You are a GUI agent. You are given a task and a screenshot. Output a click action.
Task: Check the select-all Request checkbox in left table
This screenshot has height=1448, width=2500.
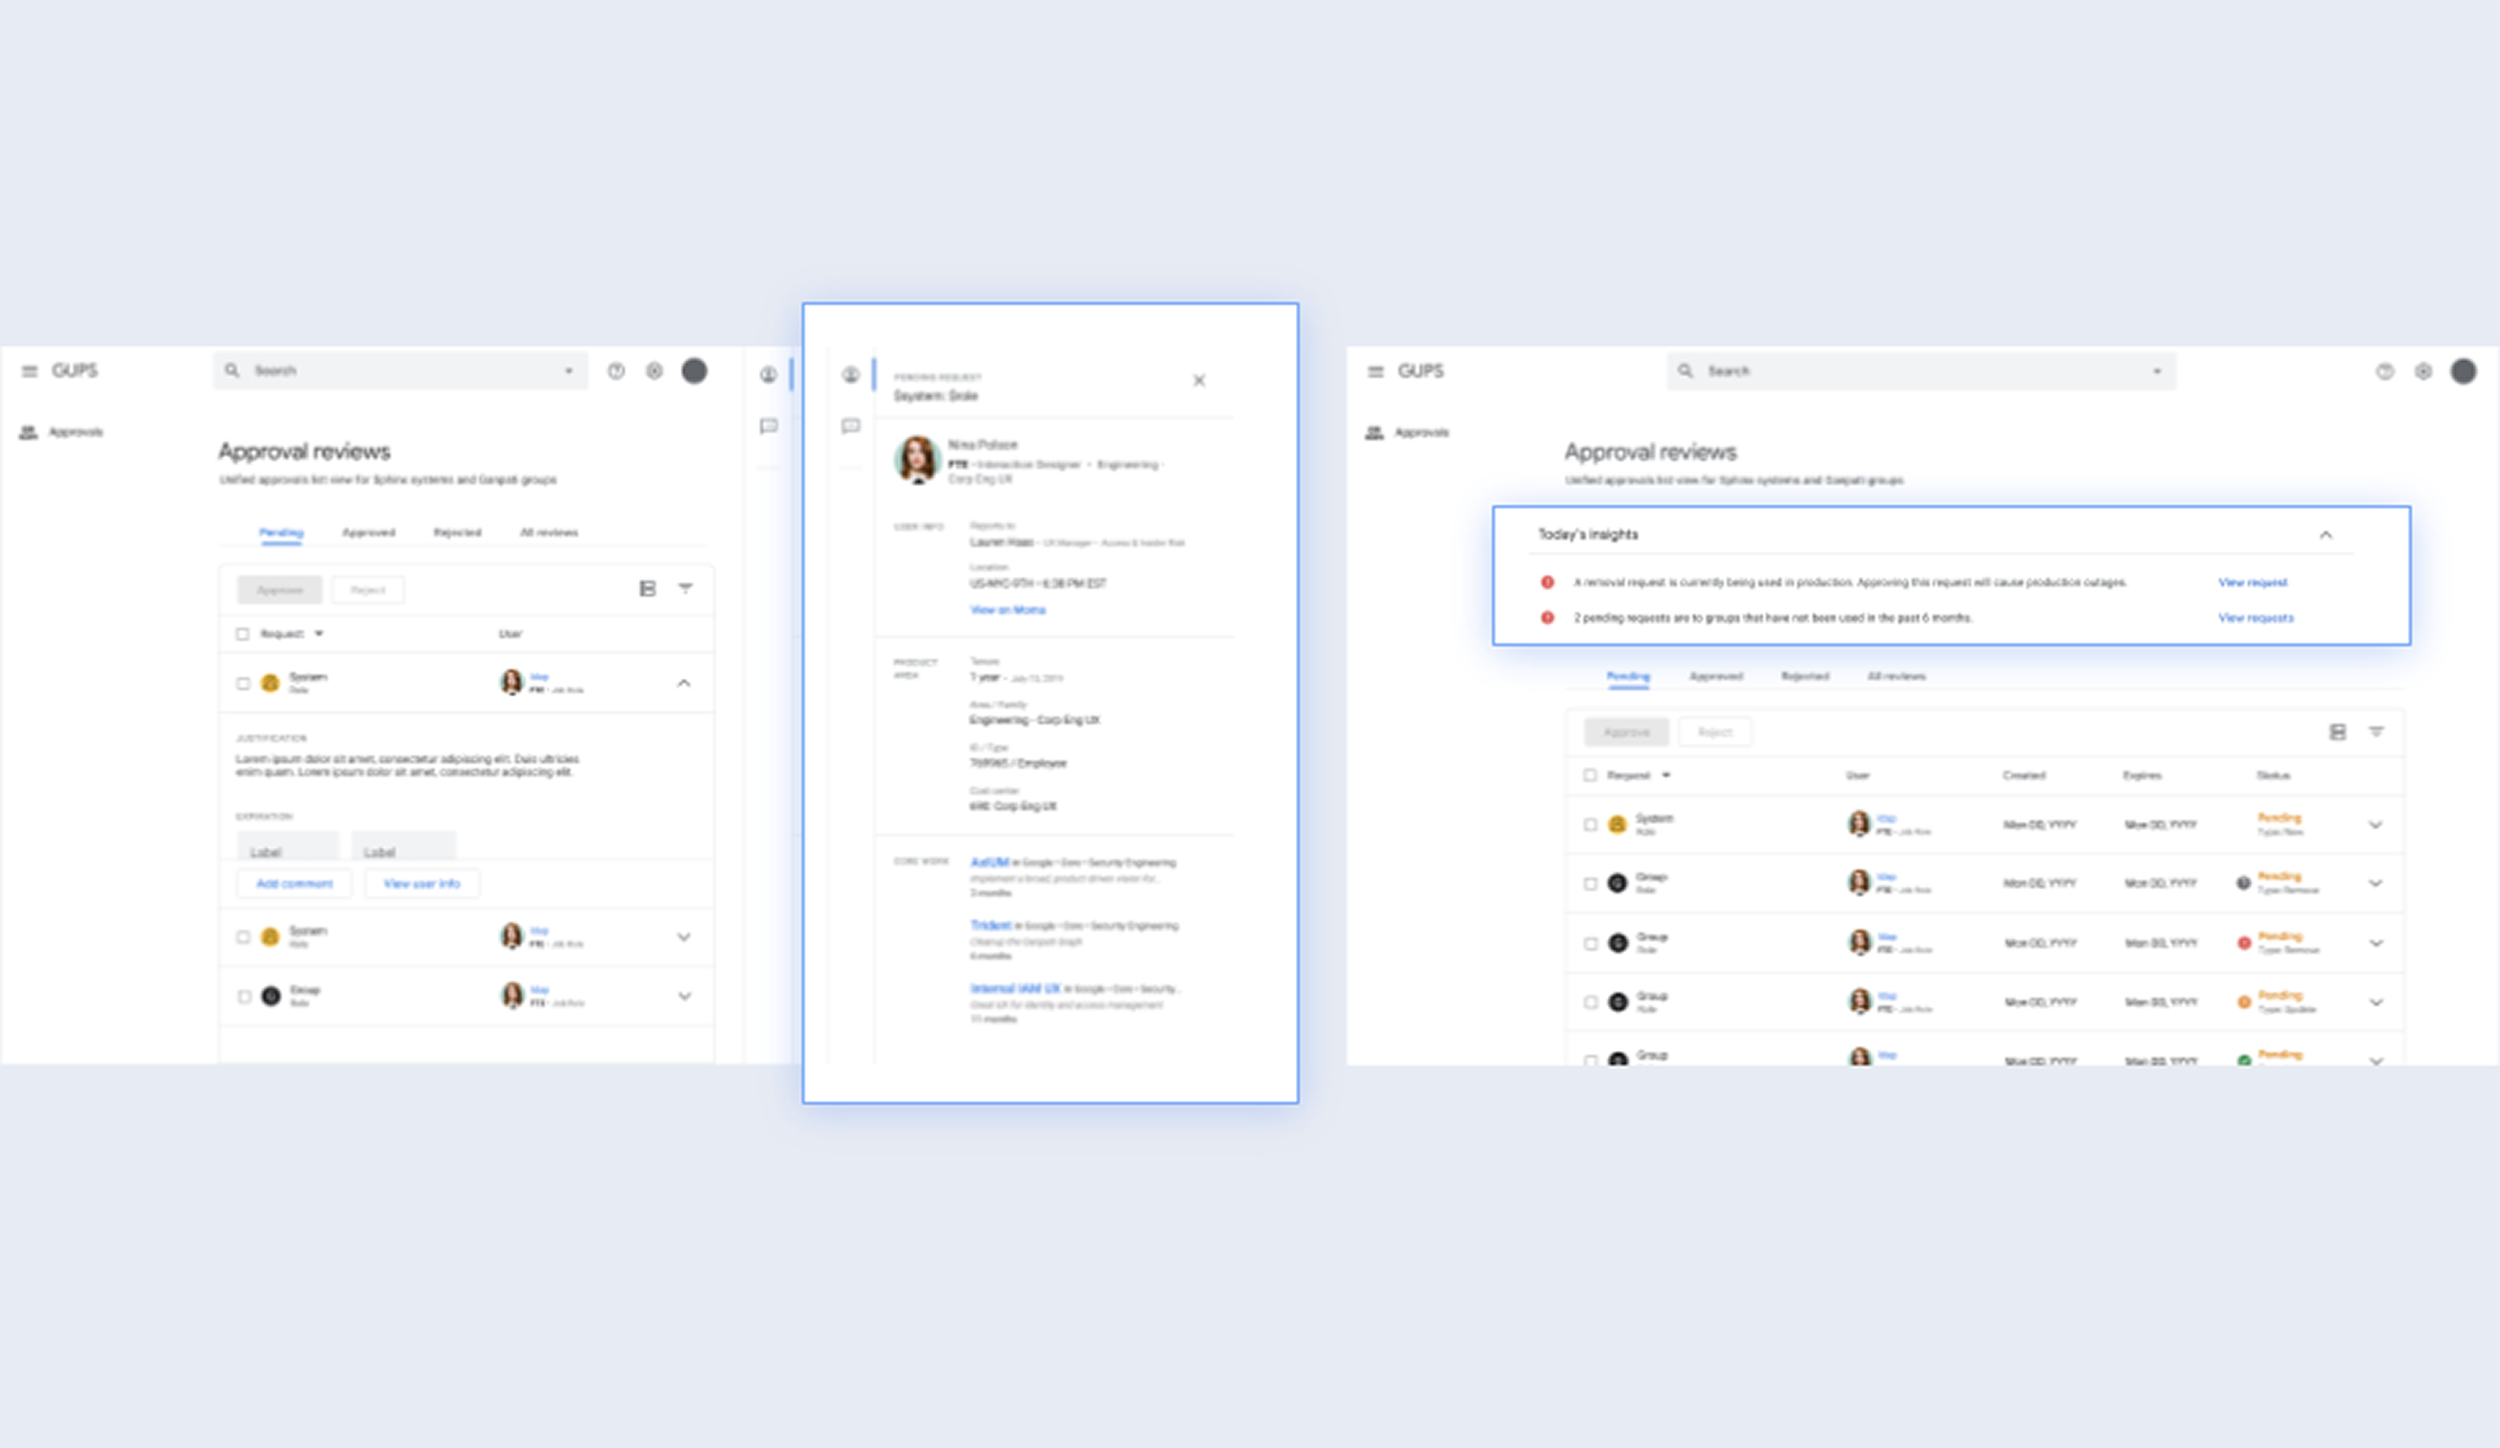point(242,634)
